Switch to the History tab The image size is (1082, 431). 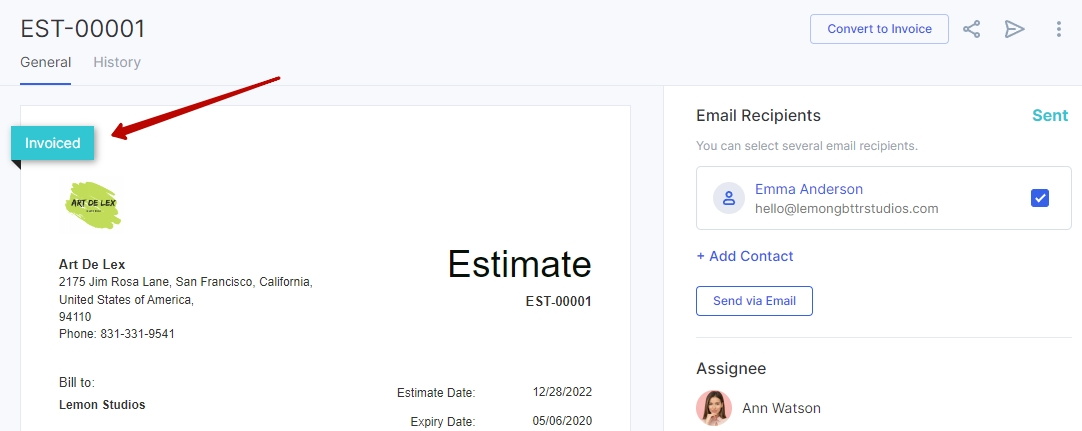point(117,62)
